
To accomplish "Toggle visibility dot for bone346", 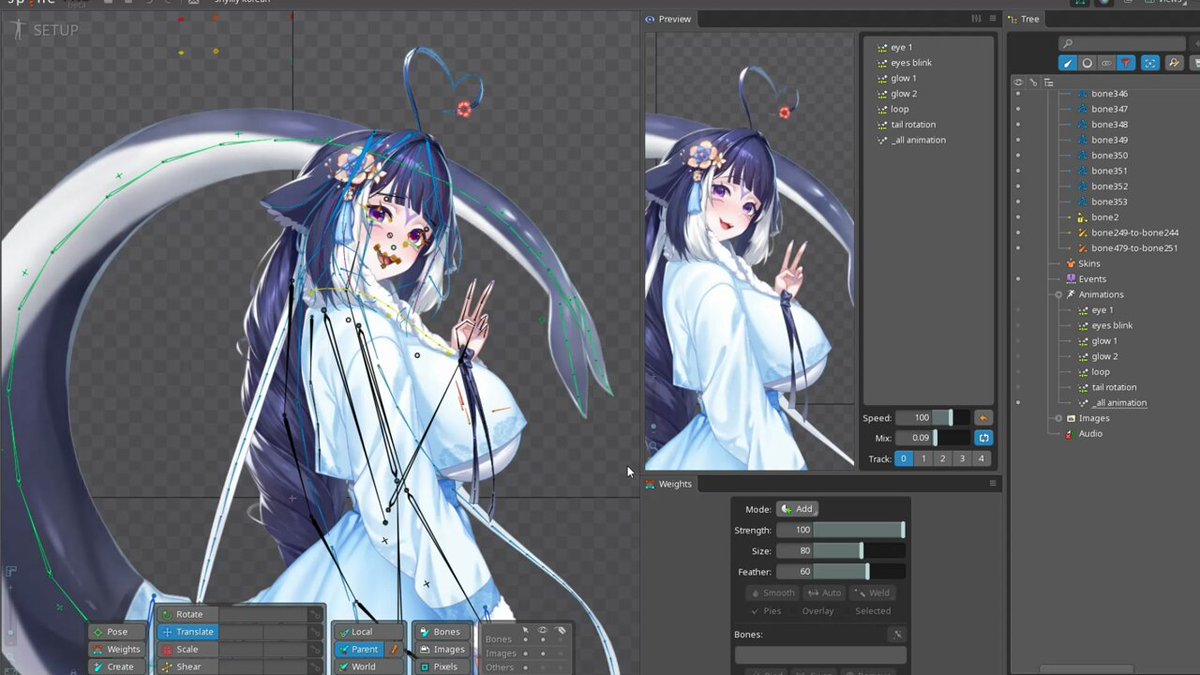I will (1018, 94).
